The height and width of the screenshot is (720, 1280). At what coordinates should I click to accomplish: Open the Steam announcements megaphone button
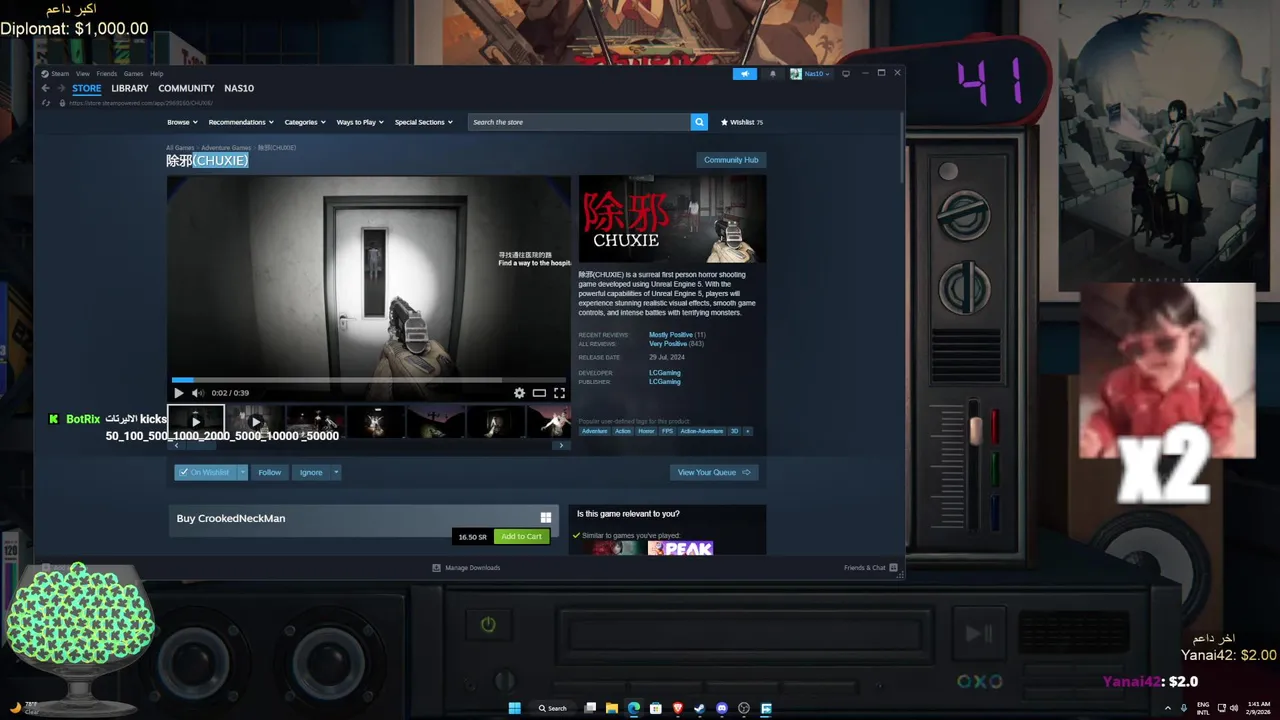tap(745, 73)
